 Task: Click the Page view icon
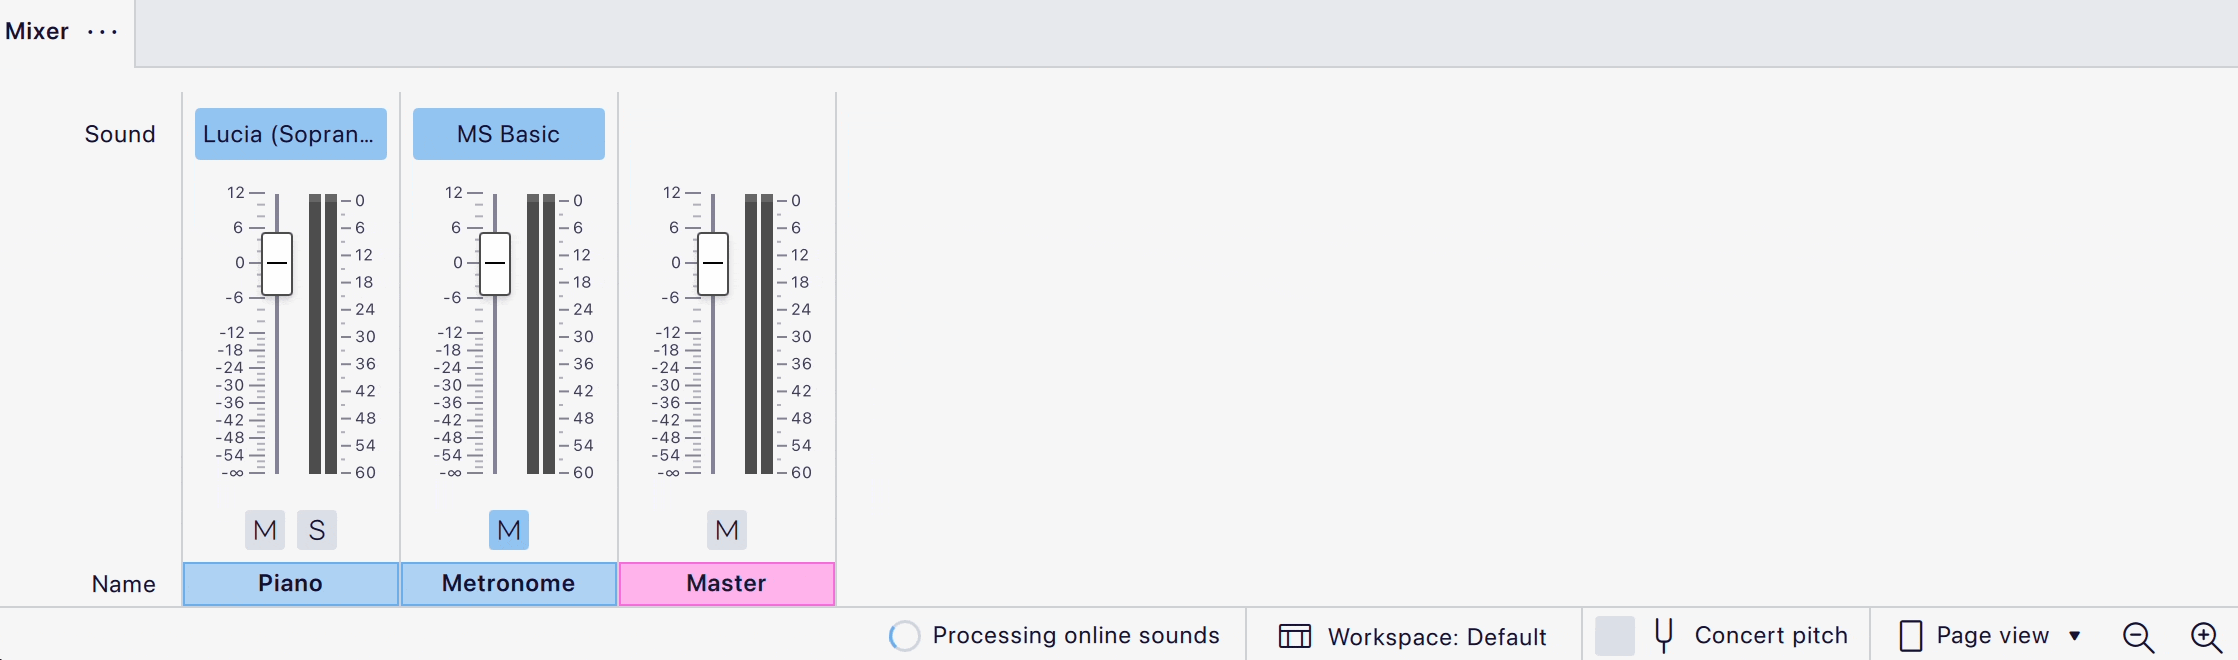[x=1913, y=635]
